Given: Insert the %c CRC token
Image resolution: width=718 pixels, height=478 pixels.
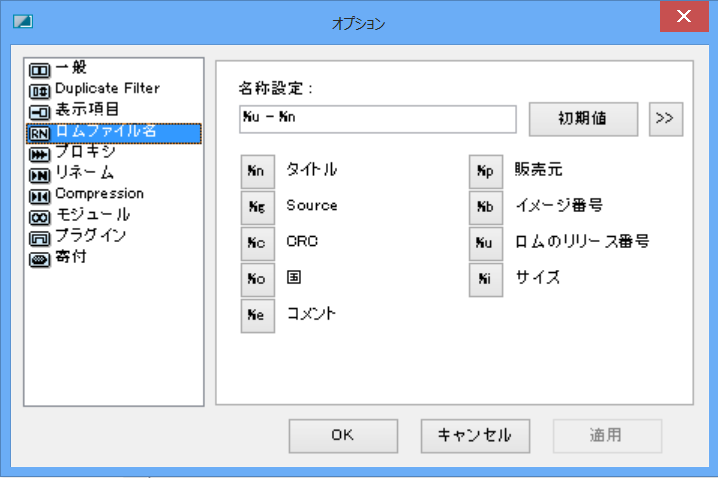Looking at the screenshot, I should coord(258,244).
